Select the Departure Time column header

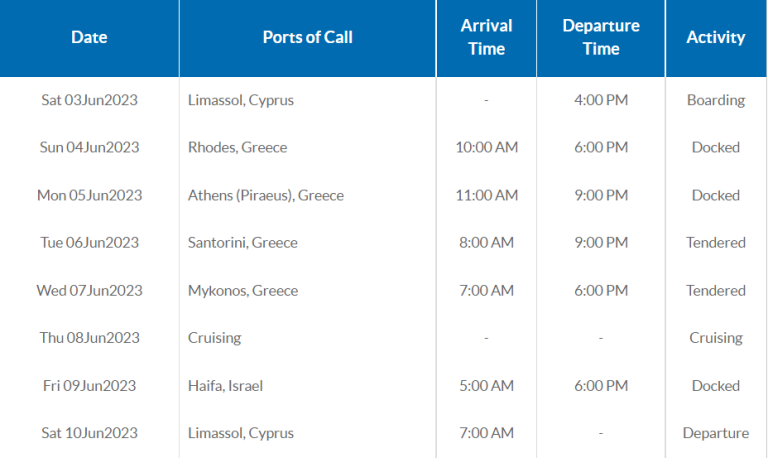600,38
